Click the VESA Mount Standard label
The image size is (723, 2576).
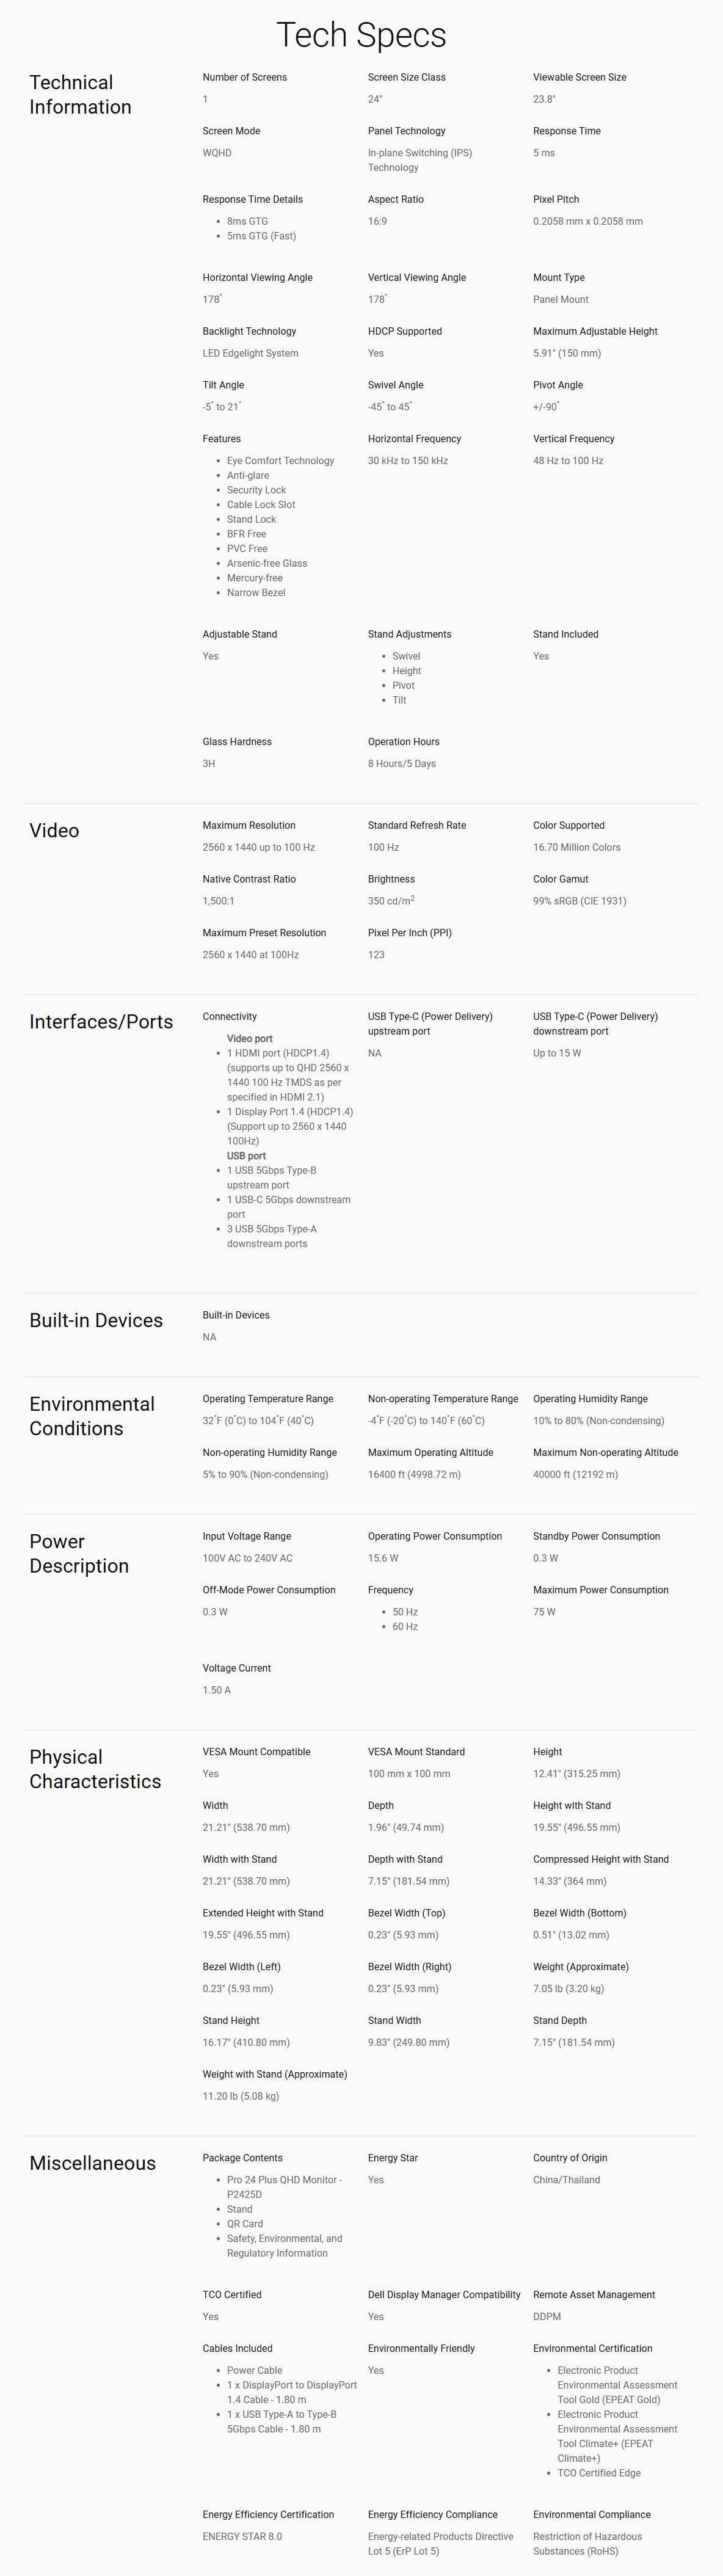coord(416,1752)
